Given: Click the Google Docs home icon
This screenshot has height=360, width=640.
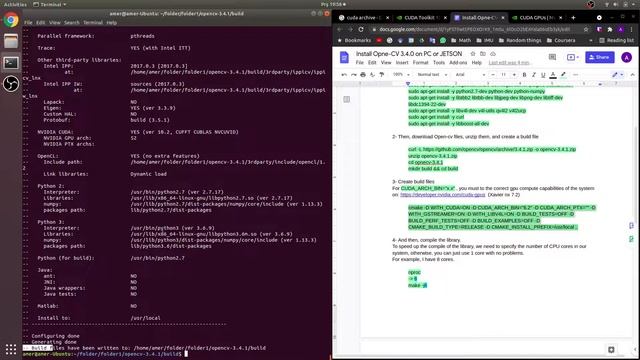Looking at the screenshot, I should 344,57.
